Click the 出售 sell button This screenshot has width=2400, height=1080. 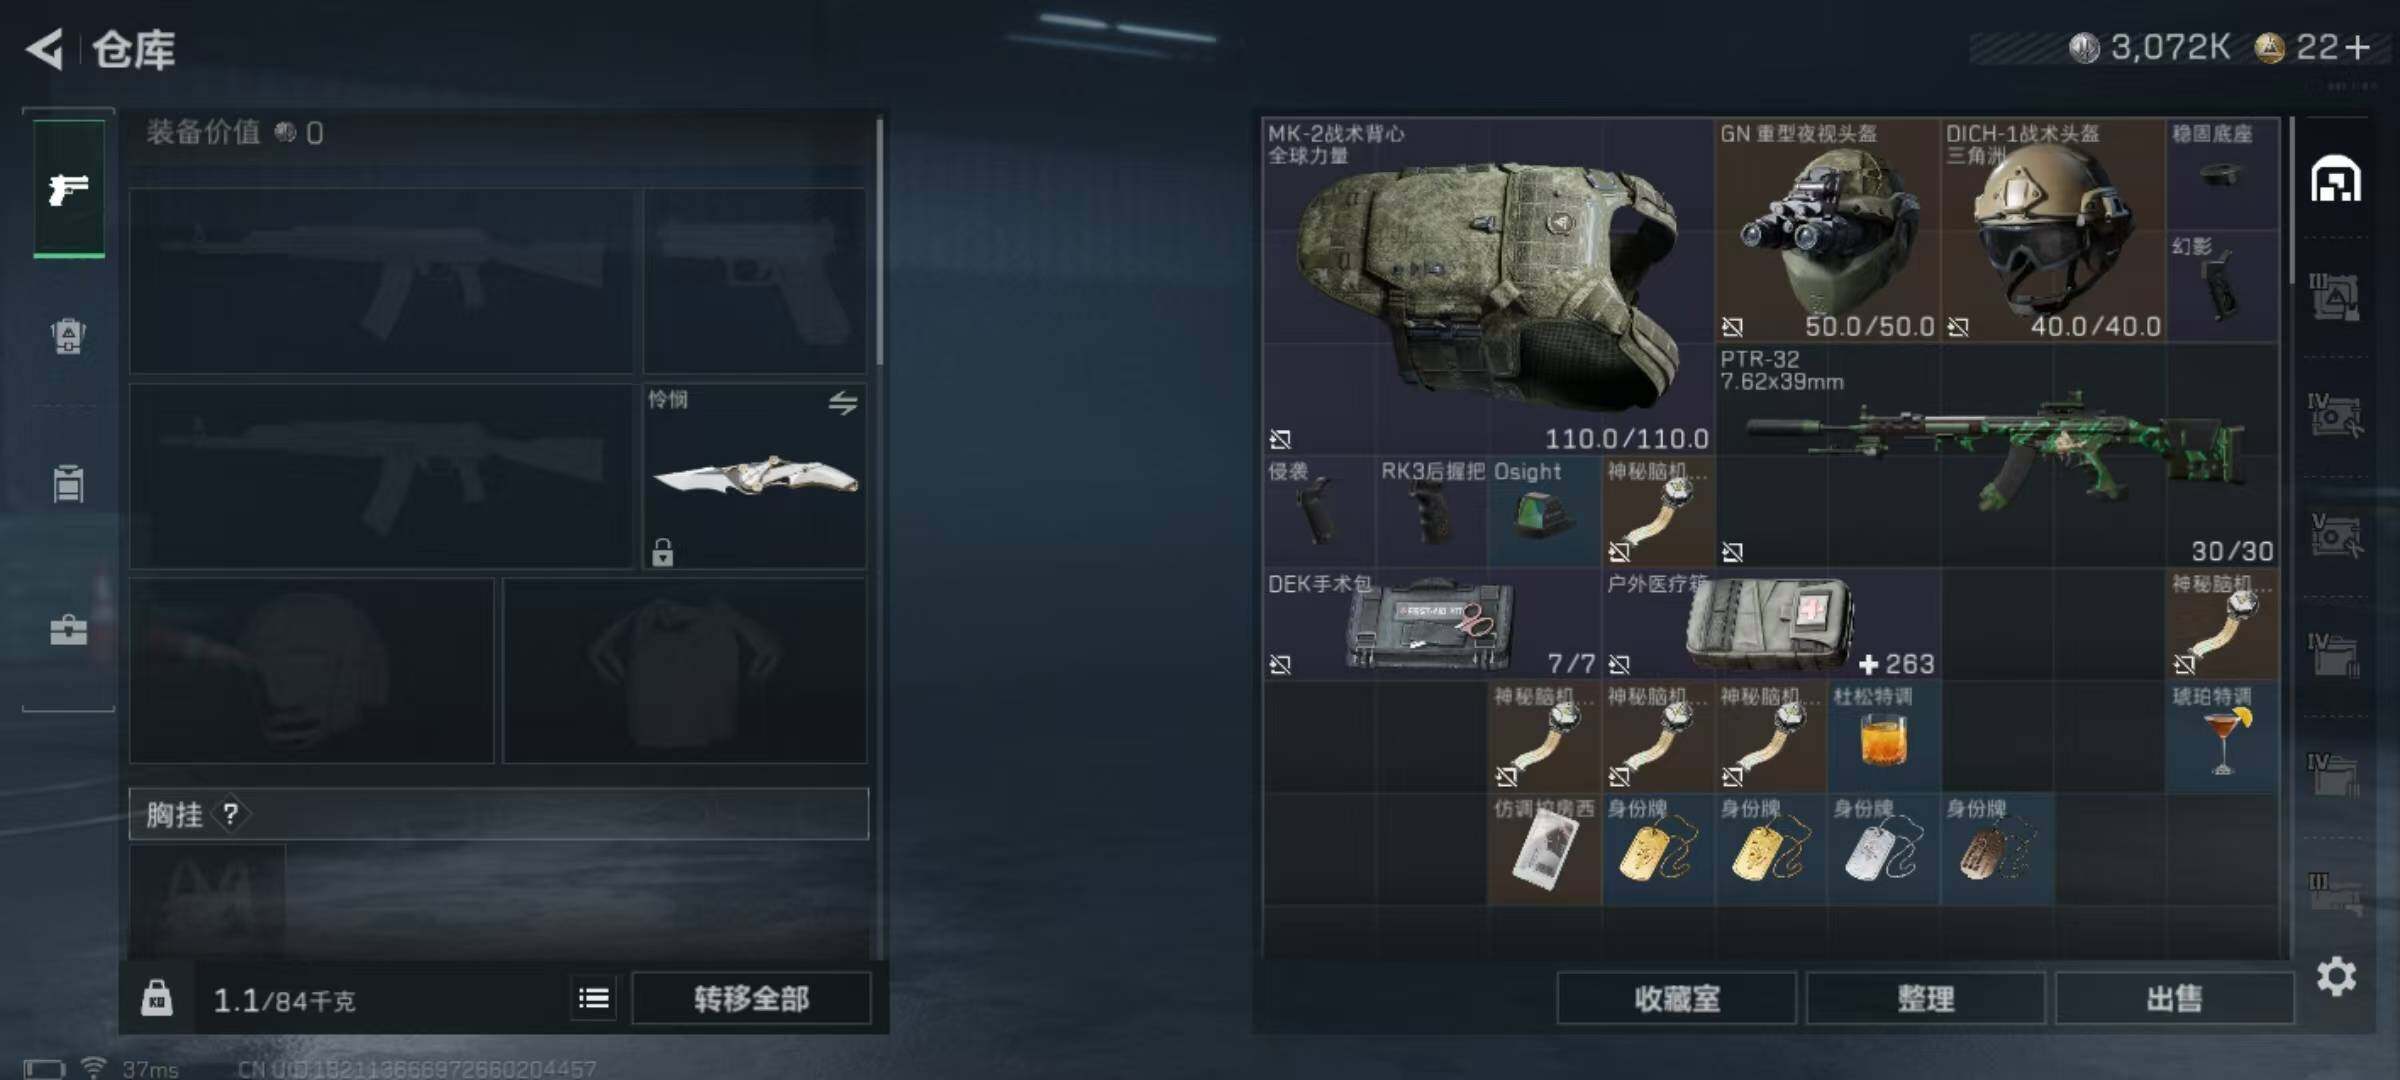(2175, 998)
